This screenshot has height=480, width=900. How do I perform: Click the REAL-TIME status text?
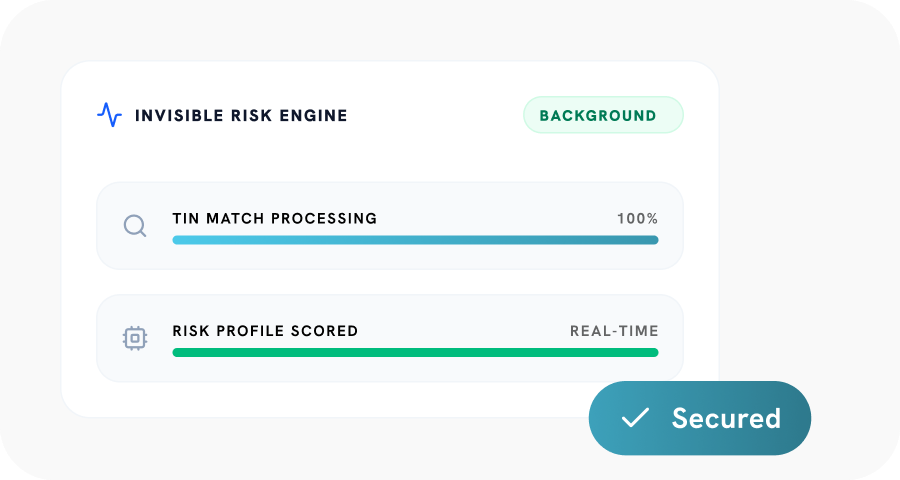(x=614, y=331)
